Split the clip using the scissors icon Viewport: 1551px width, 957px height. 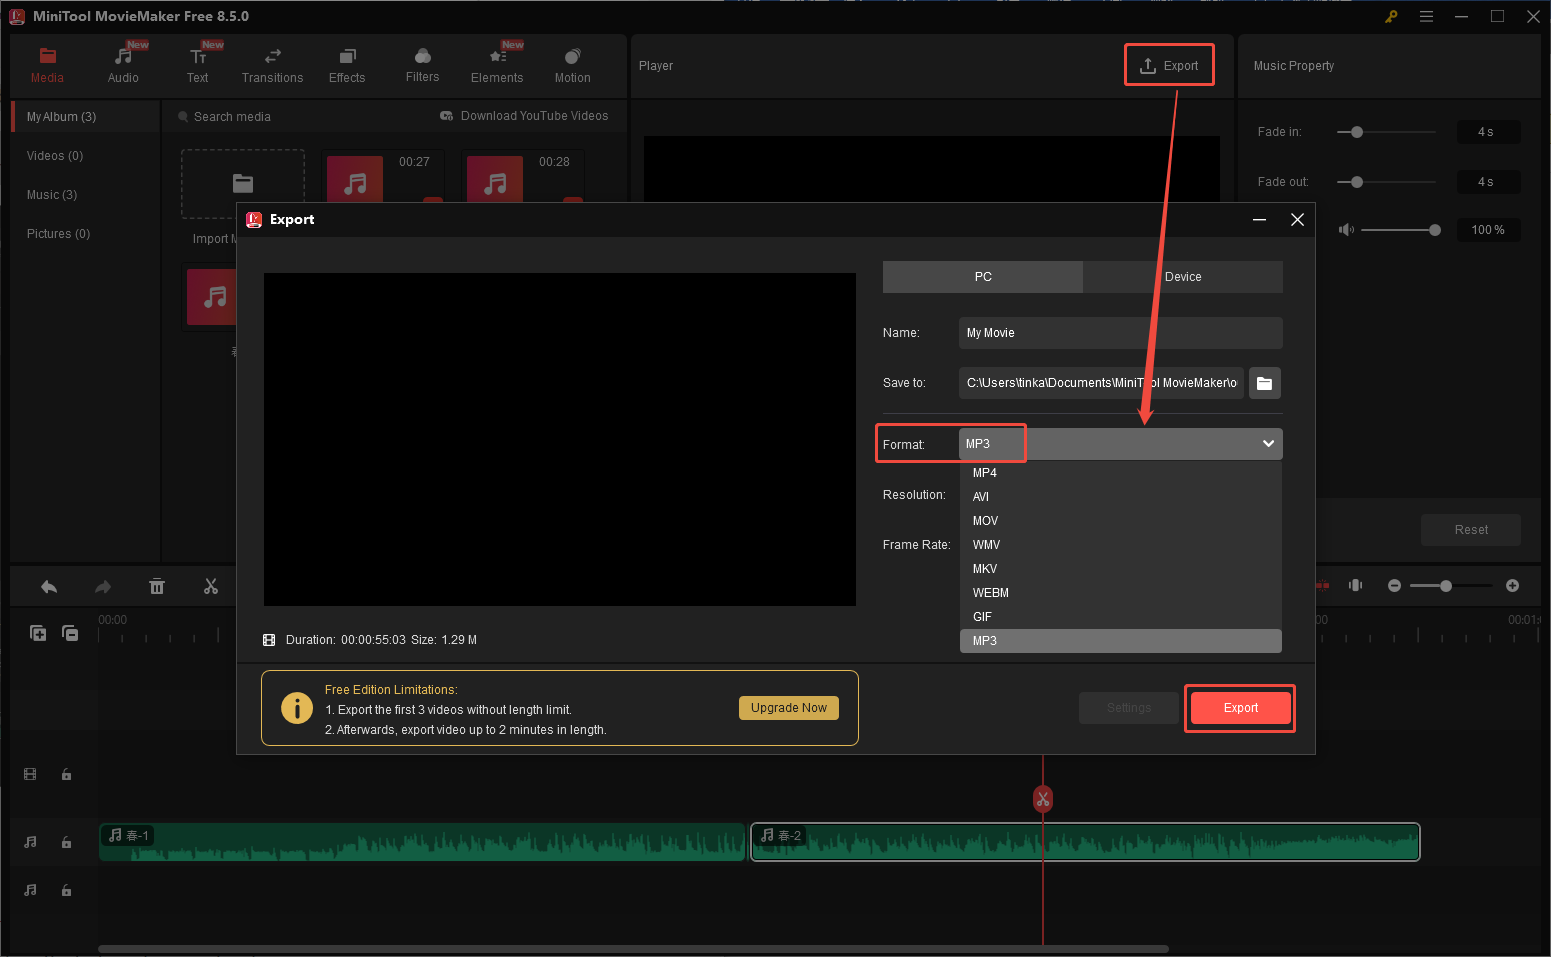click(x=211, y=586)
